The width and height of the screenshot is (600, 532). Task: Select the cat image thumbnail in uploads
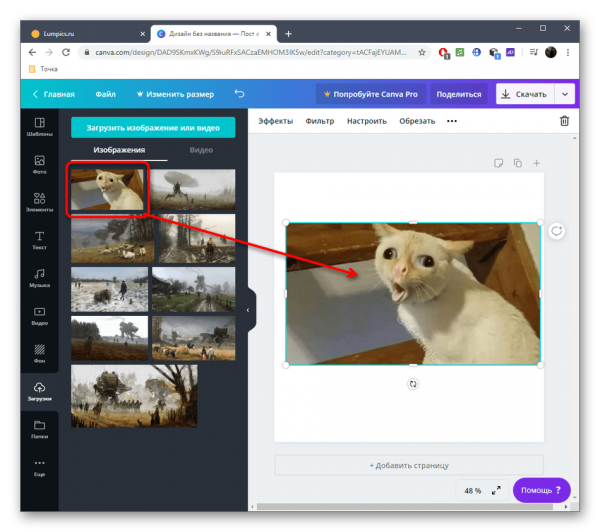107,189
